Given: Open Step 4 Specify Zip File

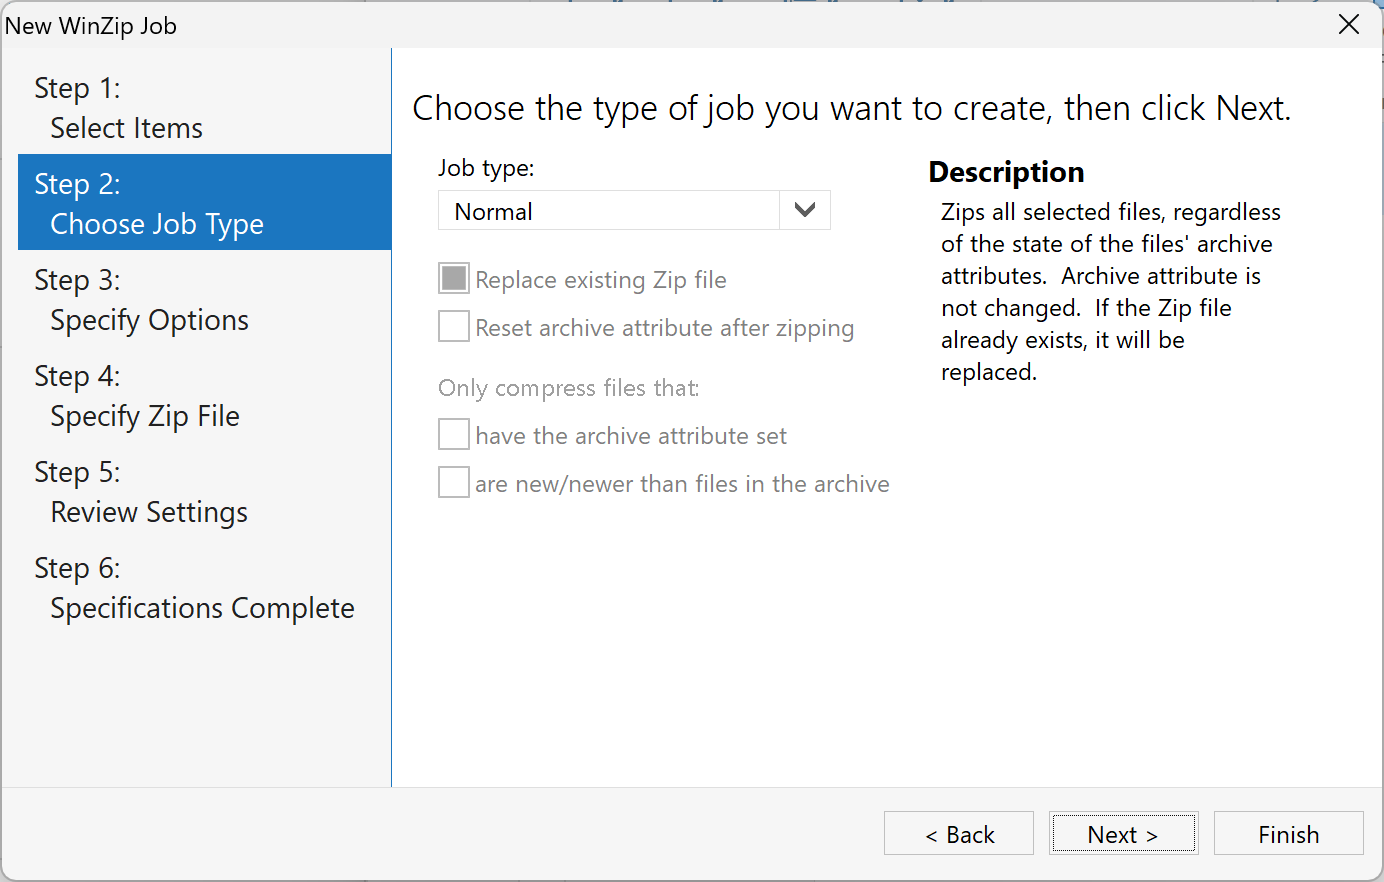Looking at the screenshot, I should pos(204,395).
